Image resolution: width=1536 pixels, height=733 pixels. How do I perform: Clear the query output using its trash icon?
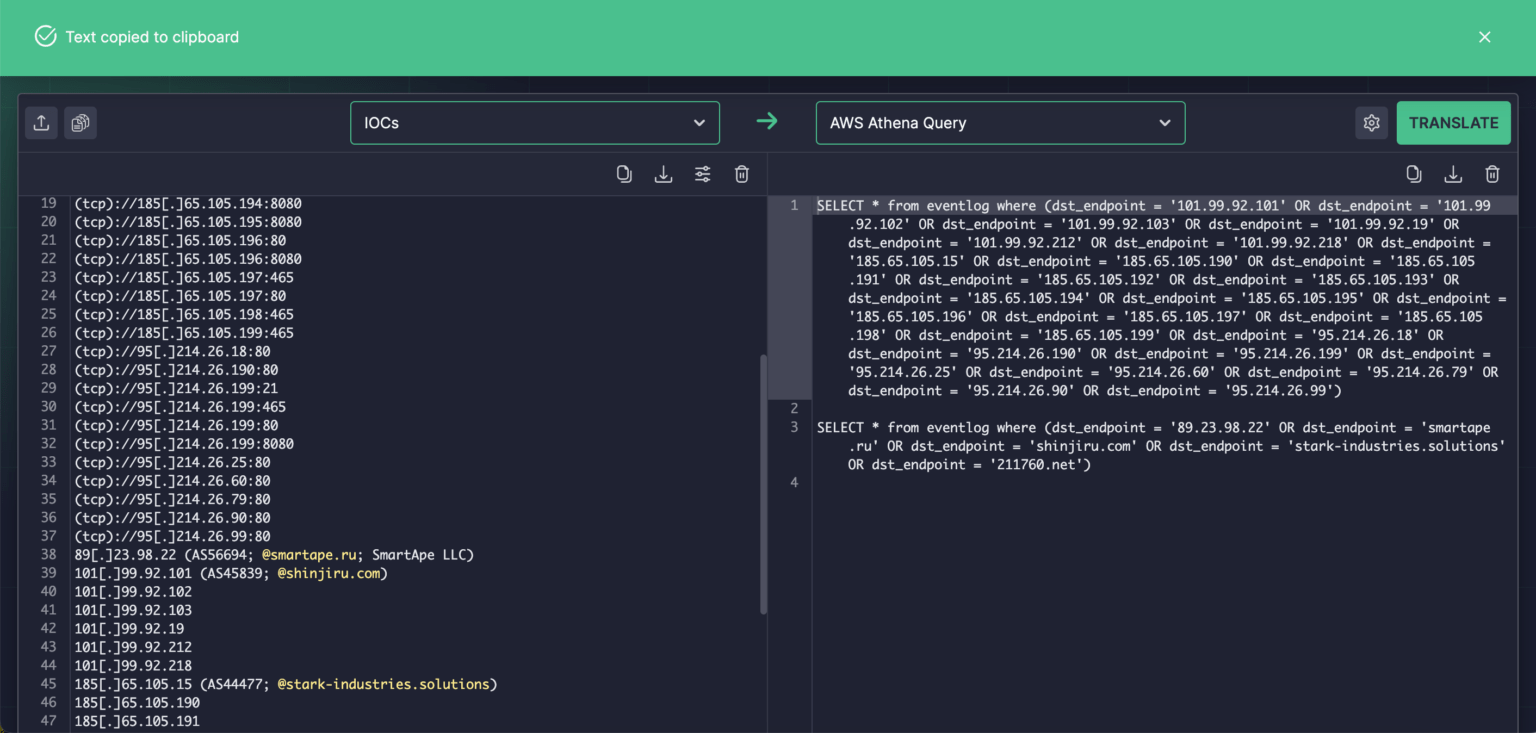(x=1492, y=173)
